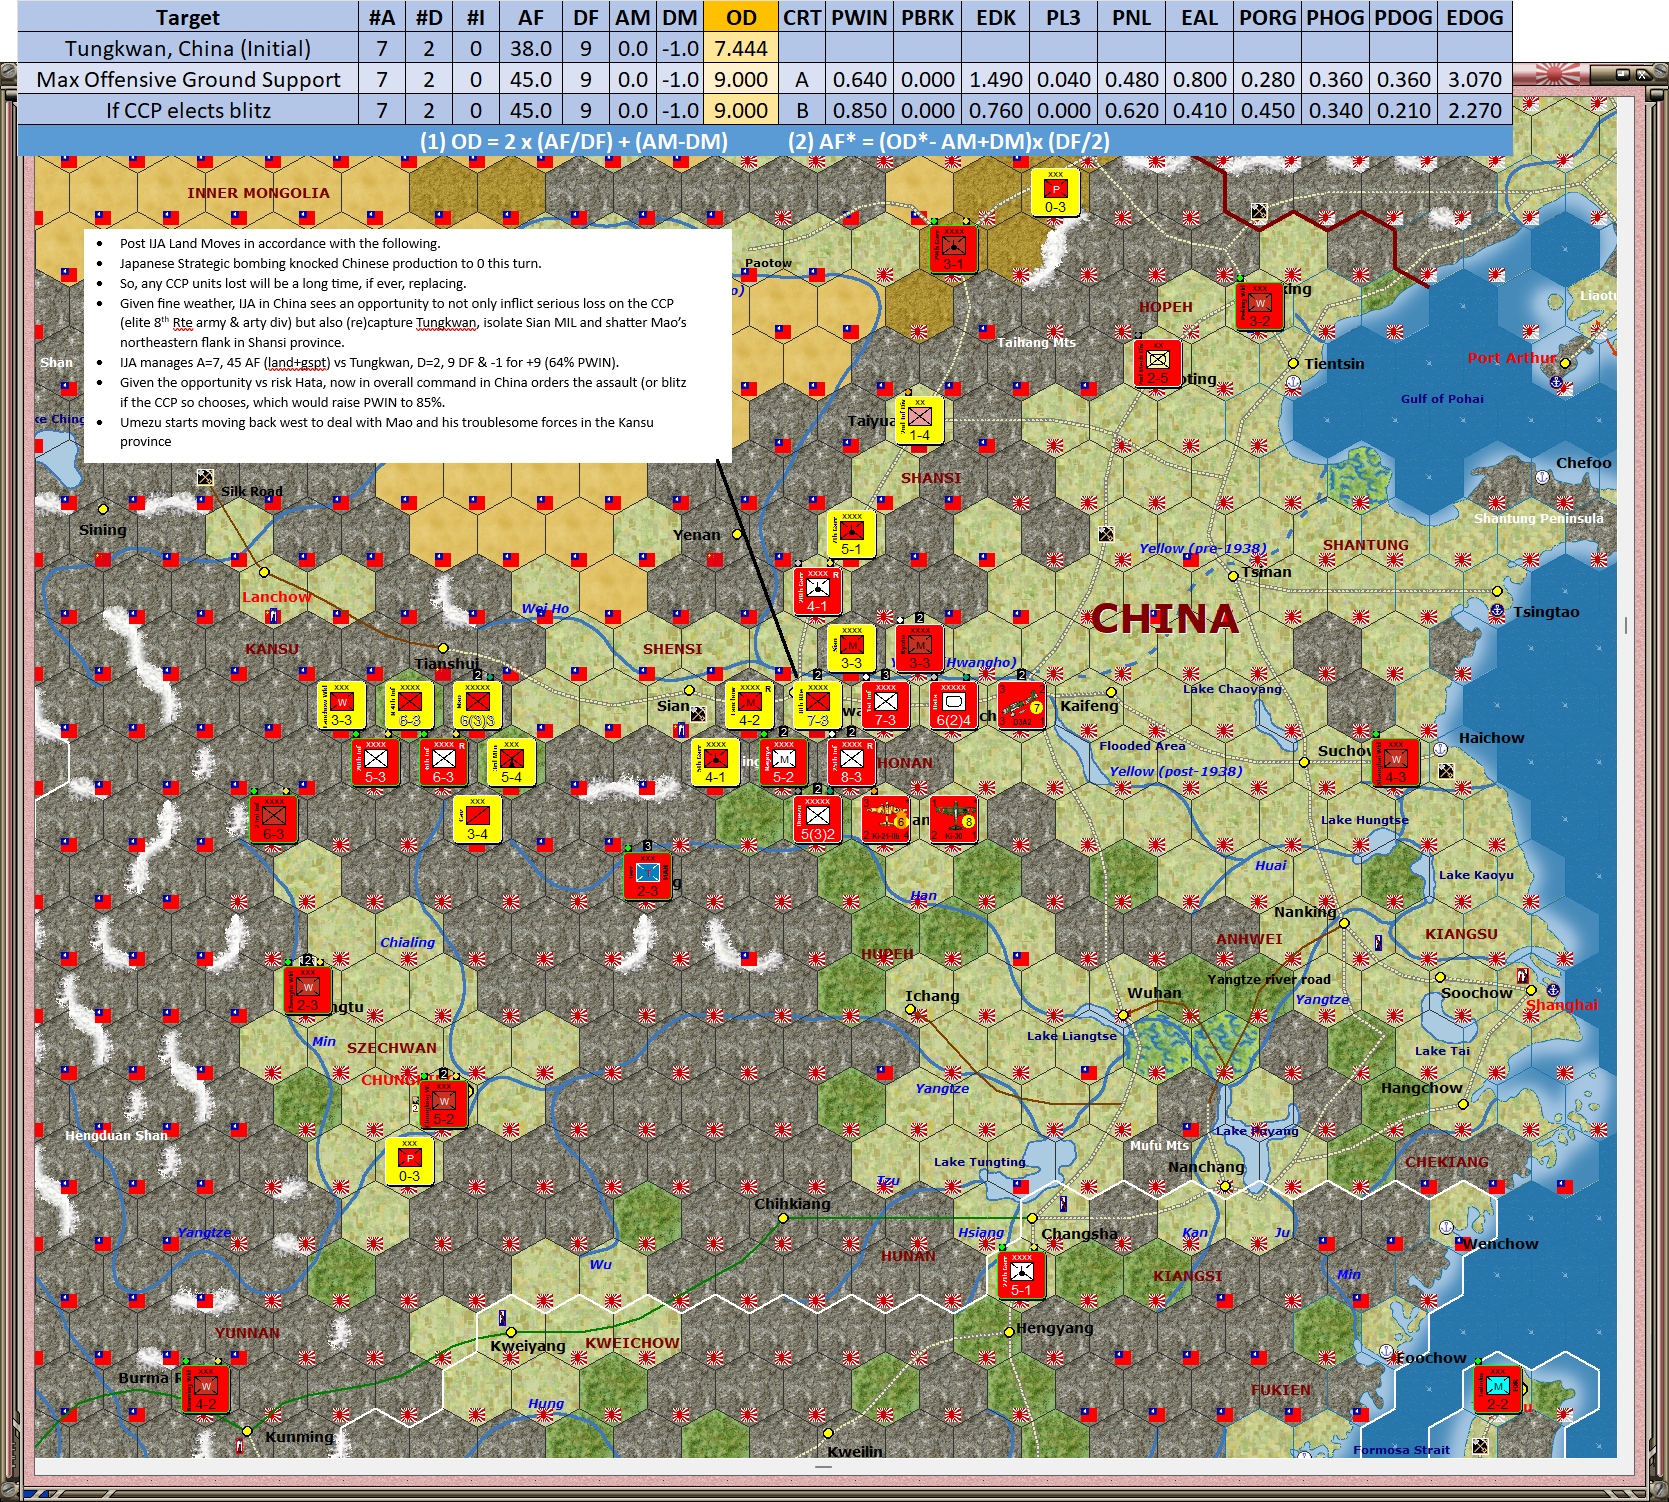The height and width of the screenshot is (1502, 1669).
Task: Click the Tsingtao port anchor icon
Action: (1497, 610)
